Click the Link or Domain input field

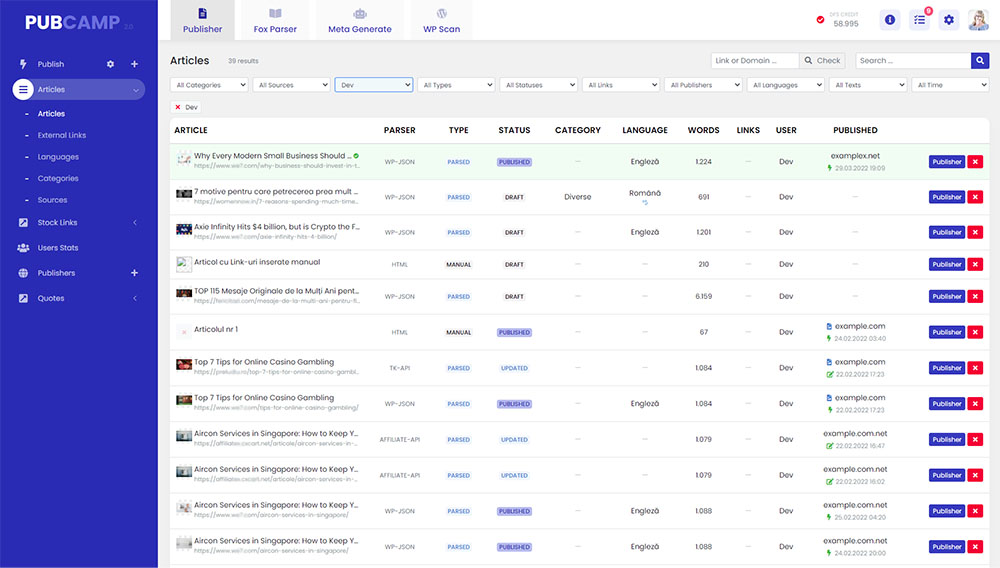coord(755,61)
